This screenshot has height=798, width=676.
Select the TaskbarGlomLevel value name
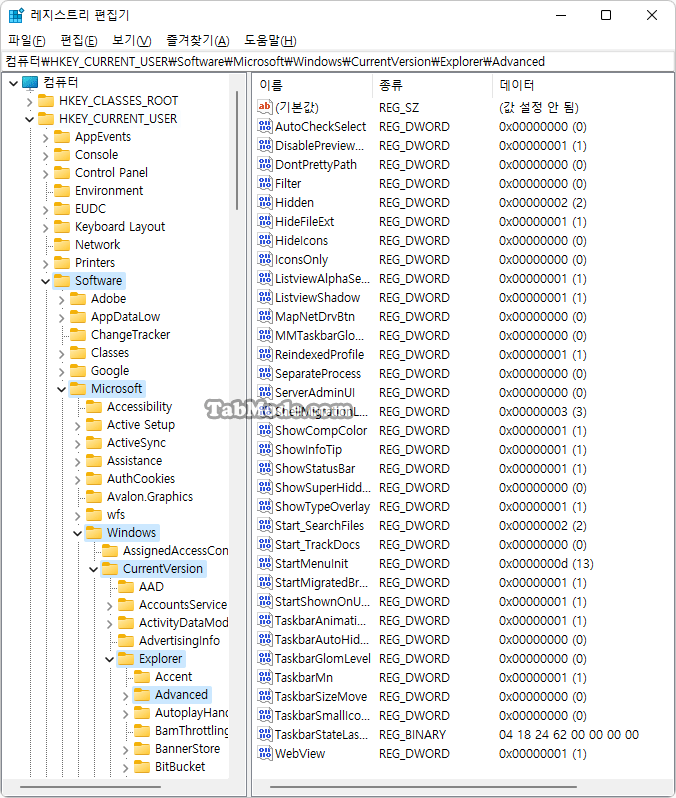[x=323, y=659]
